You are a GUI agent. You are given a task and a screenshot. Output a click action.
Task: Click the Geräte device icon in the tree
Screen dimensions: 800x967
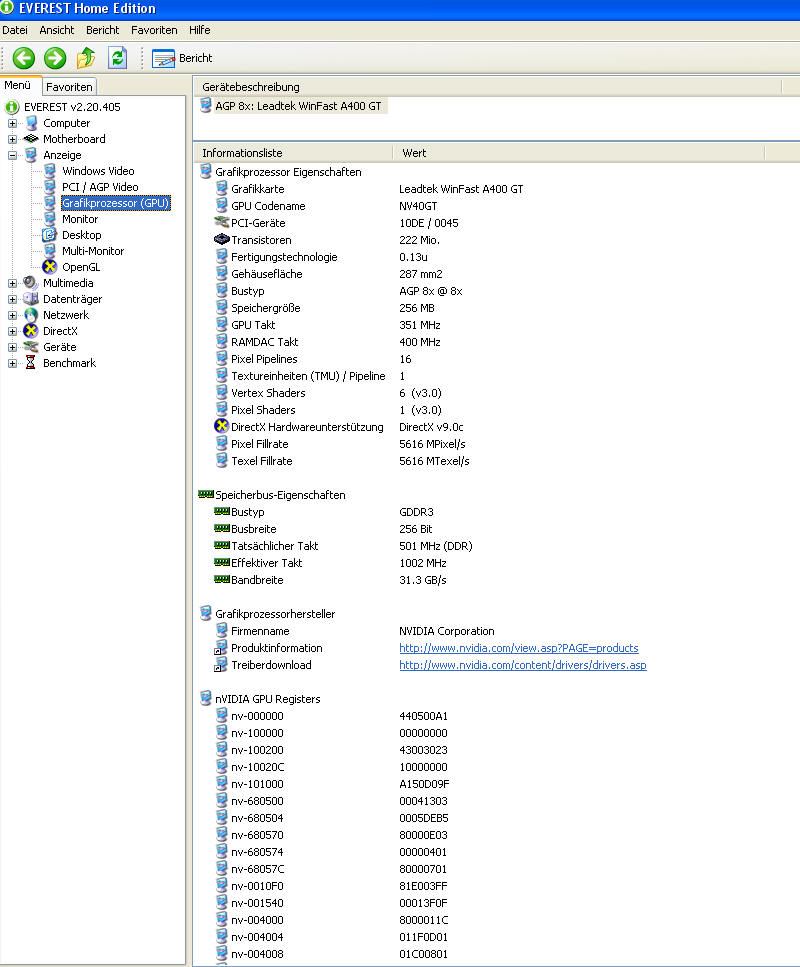pyautogui.click(x=31, y=347)
